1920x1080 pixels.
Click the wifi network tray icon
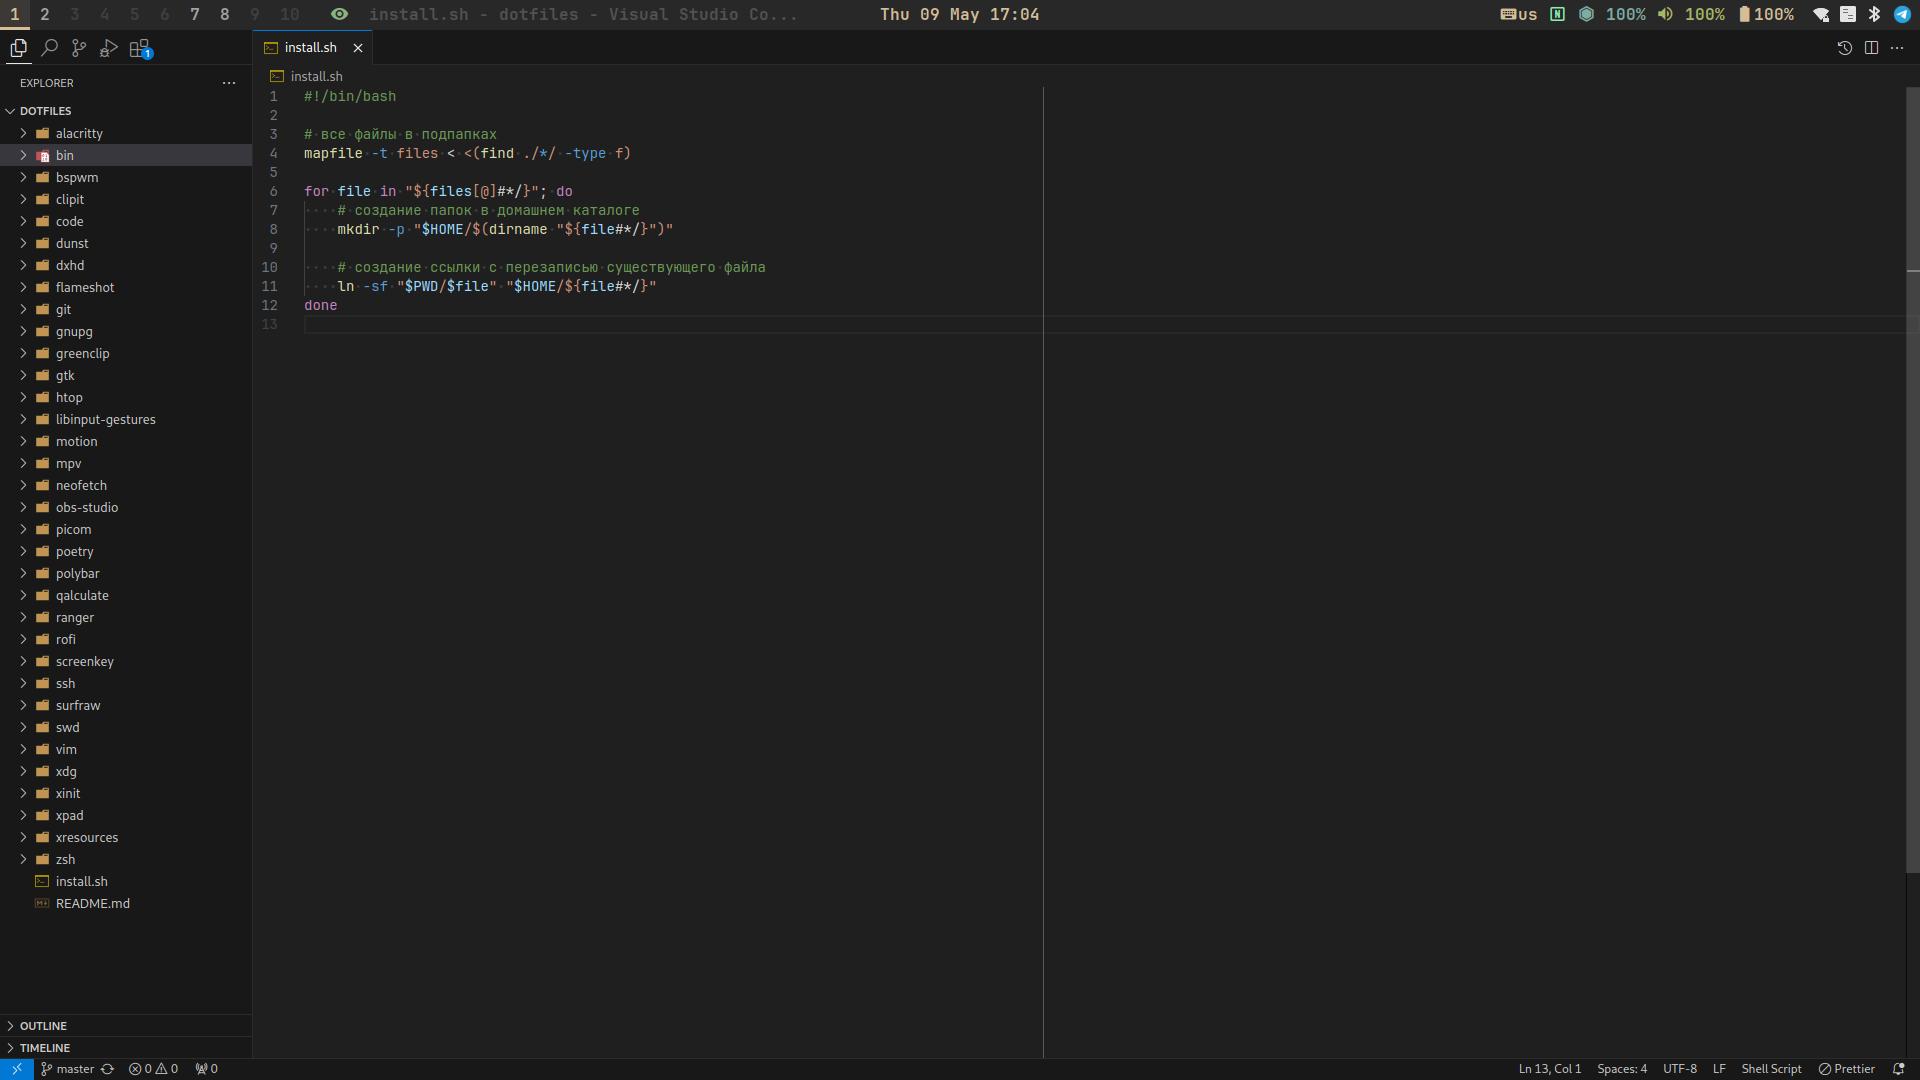pos(1821,14)
